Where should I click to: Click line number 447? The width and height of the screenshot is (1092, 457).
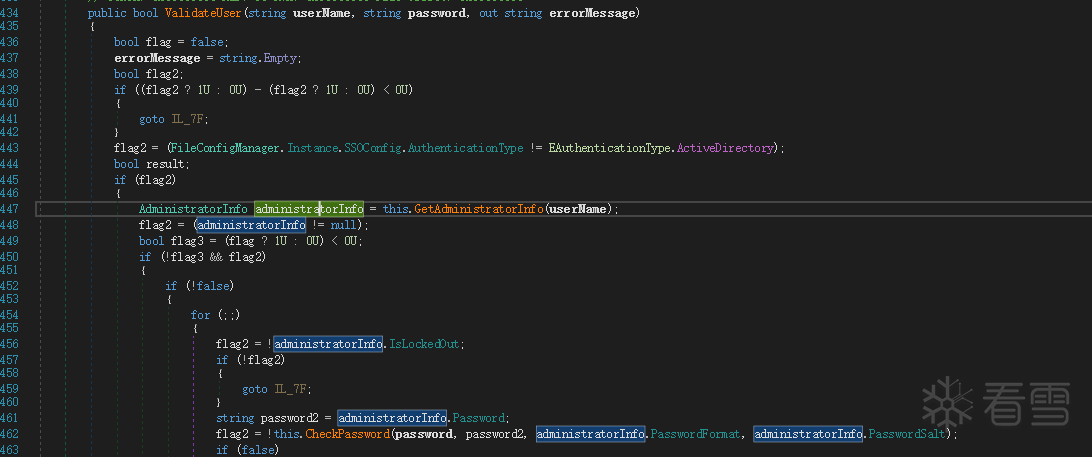coord(10,209)
